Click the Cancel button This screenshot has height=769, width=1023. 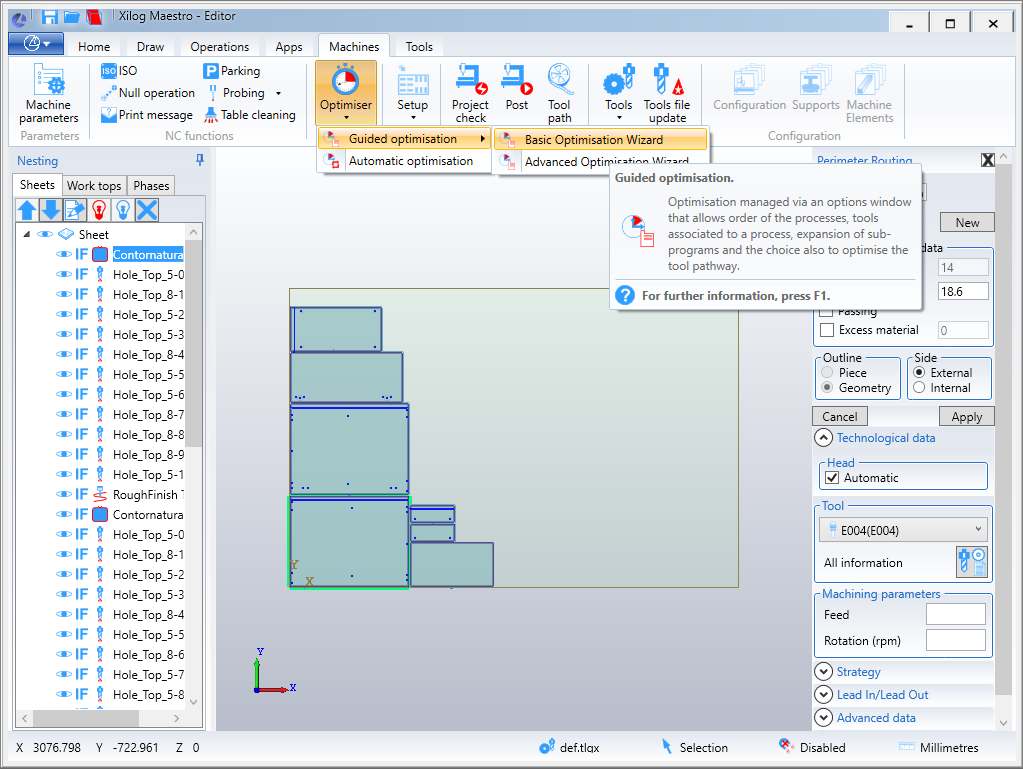point(840,416)
